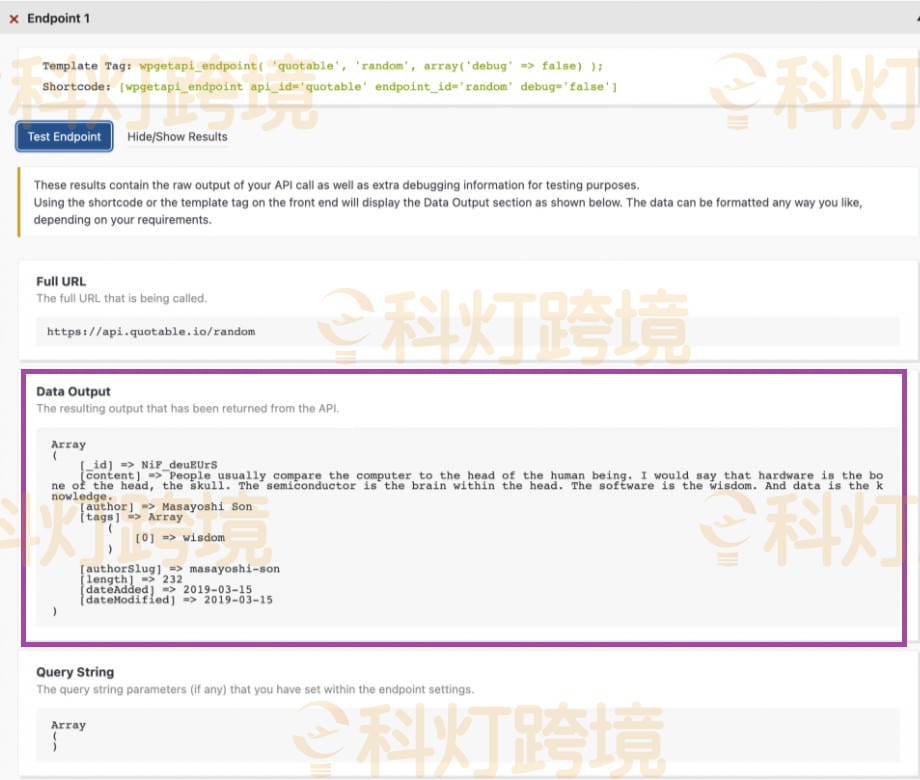Screen dimensions: 920x780
Task: Select the highlighted Data Output array box
Action: [x=460, y=505]
